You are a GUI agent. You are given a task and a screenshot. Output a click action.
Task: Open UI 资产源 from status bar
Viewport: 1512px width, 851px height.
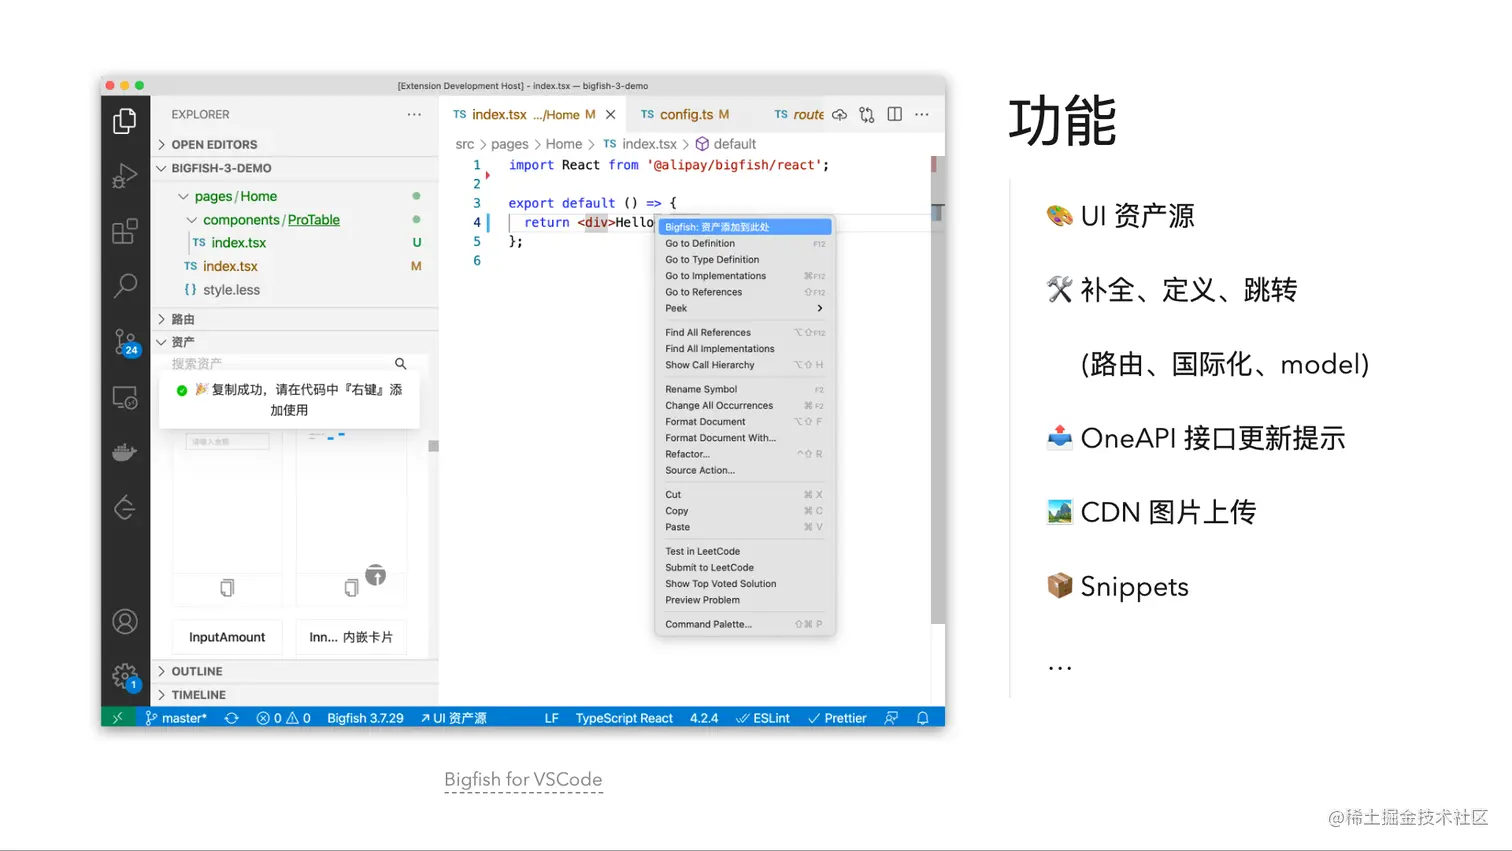[x=453, y=718]
